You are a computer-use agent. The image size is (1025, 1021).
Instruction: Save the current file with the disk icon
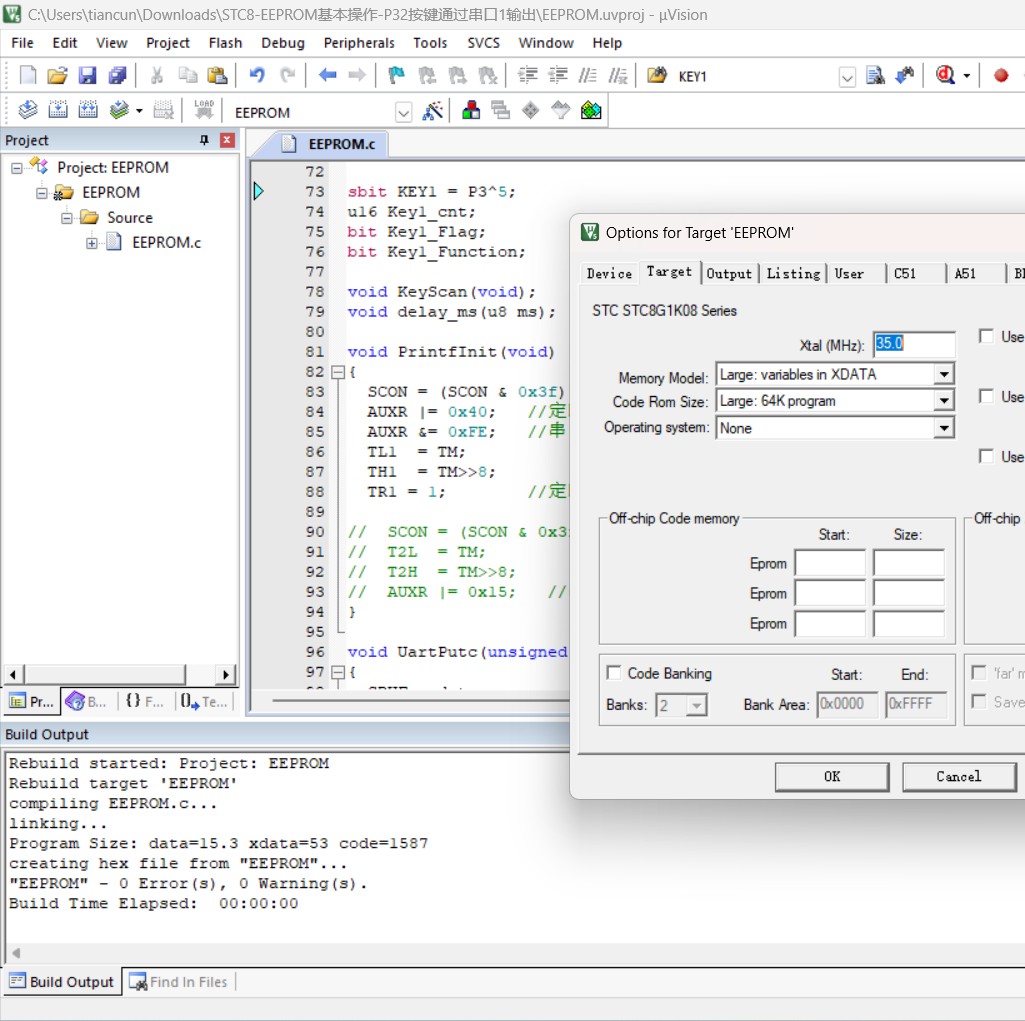tap(87, 75)
